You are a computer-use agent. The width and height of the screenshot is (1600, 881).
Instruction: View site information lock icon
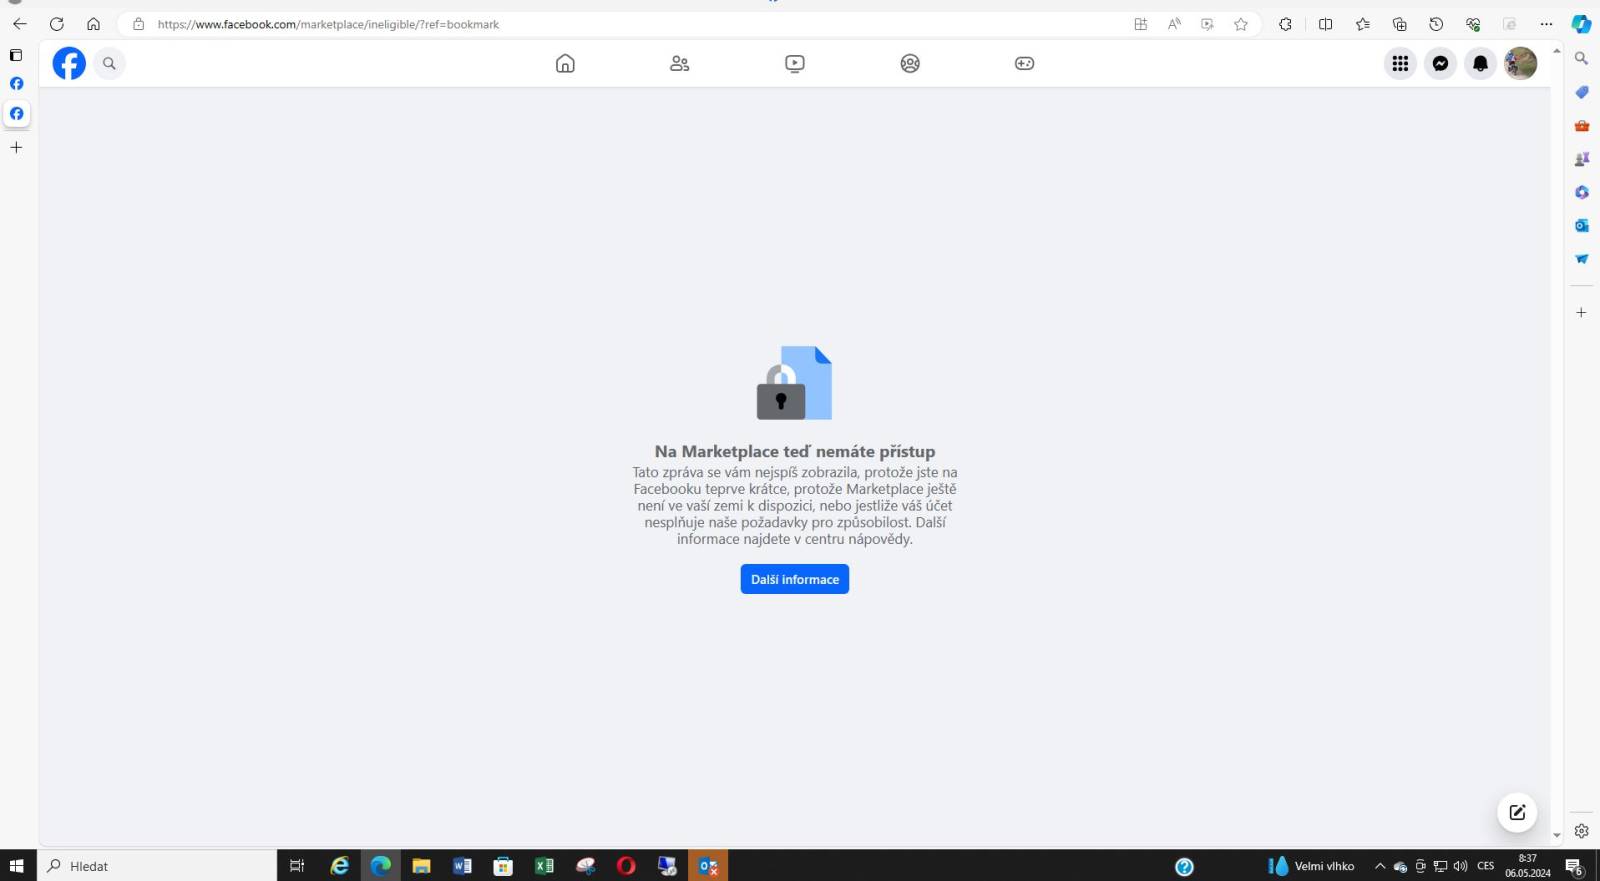point(139,24)
